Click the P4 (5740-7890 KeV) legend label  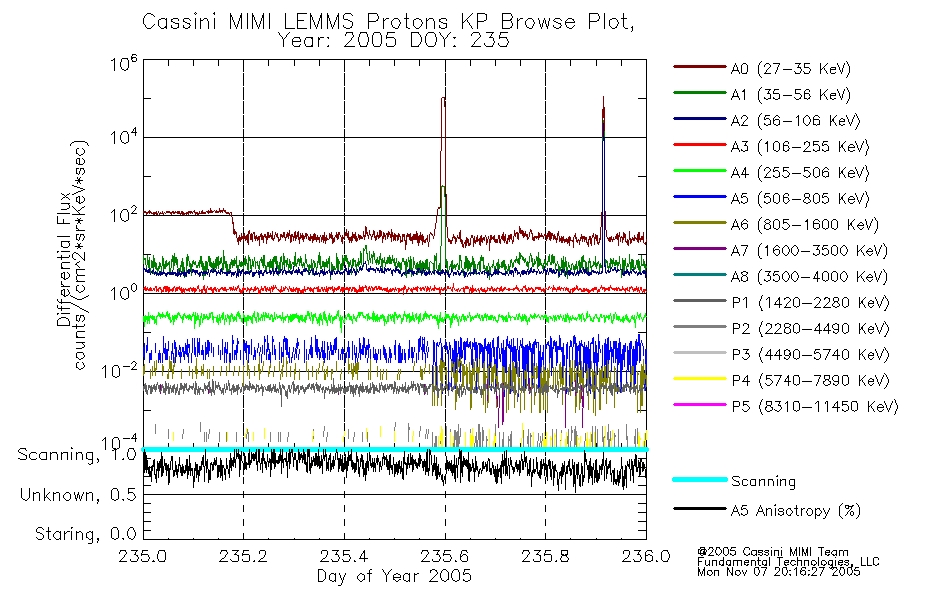coord(810,381)
